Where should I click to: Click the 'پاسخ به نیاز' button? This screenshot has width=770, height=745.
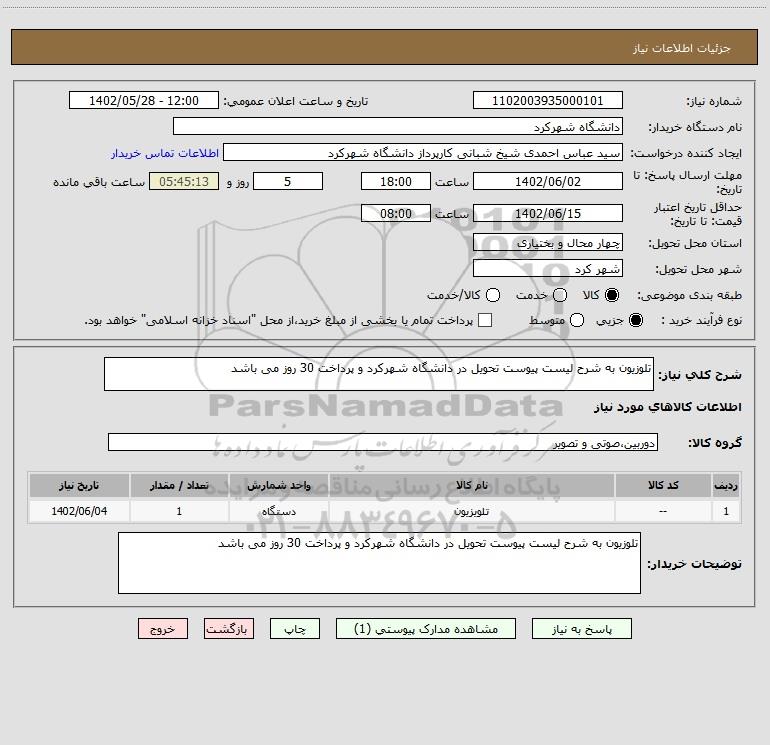click(x=581, y=629)
